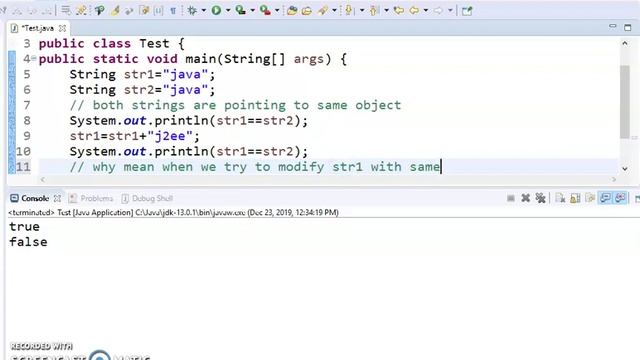Image resolution: width=640 pixels, height=360 pixels.
Task: Click the Previous Annotation up-arrow icon
Action: (373, 10)
